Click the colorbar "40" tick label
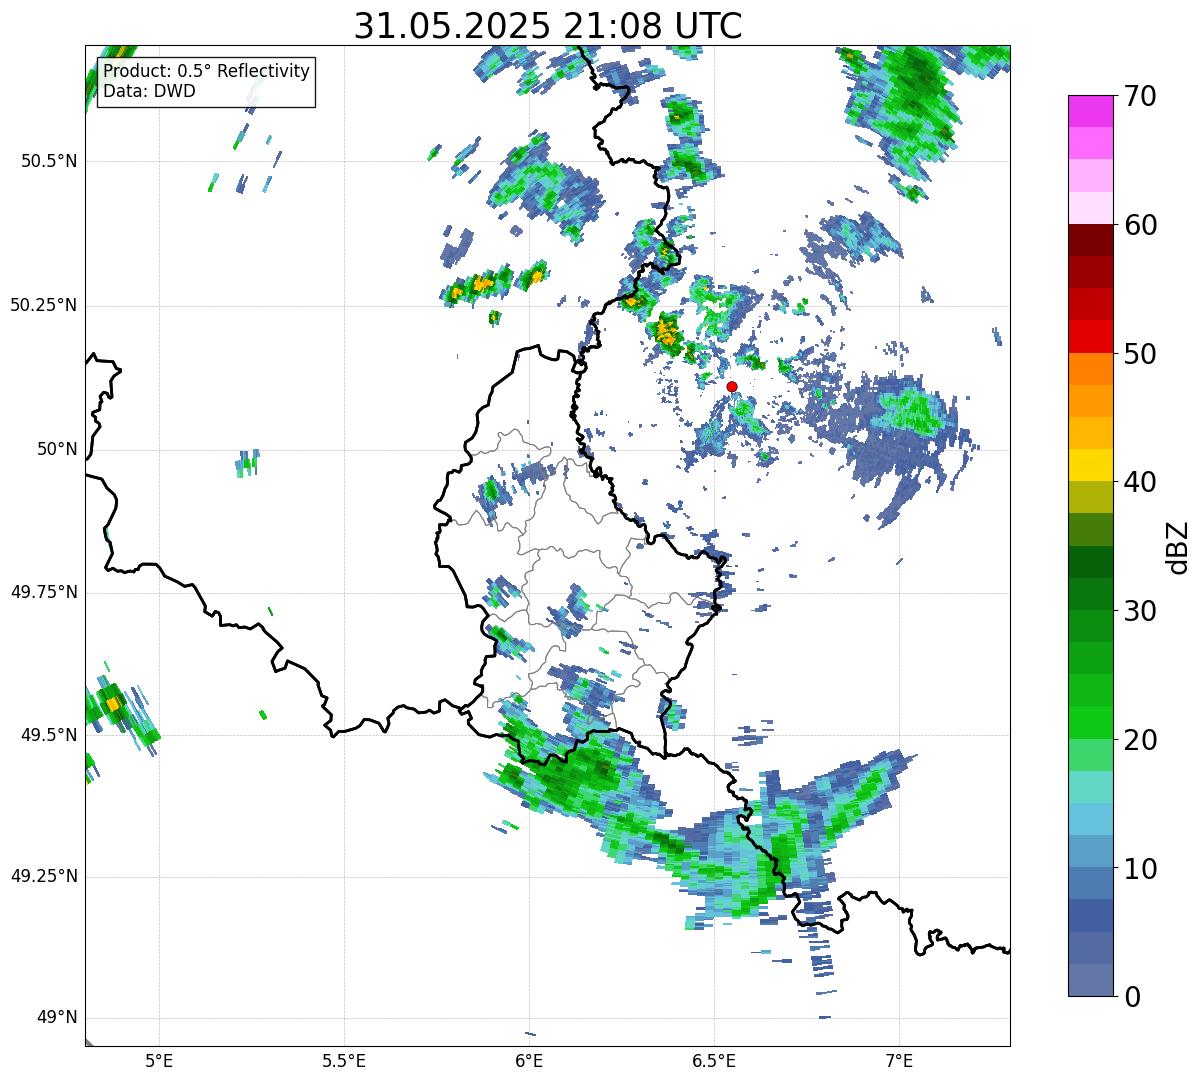This screenshot has width=1202, height=1081. point(1140,482)
